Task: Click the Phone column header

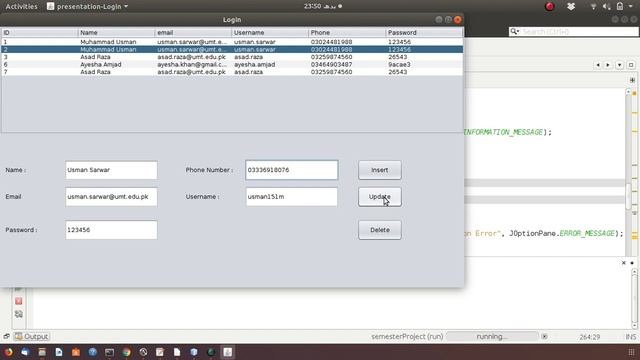Action: (347, 33)
